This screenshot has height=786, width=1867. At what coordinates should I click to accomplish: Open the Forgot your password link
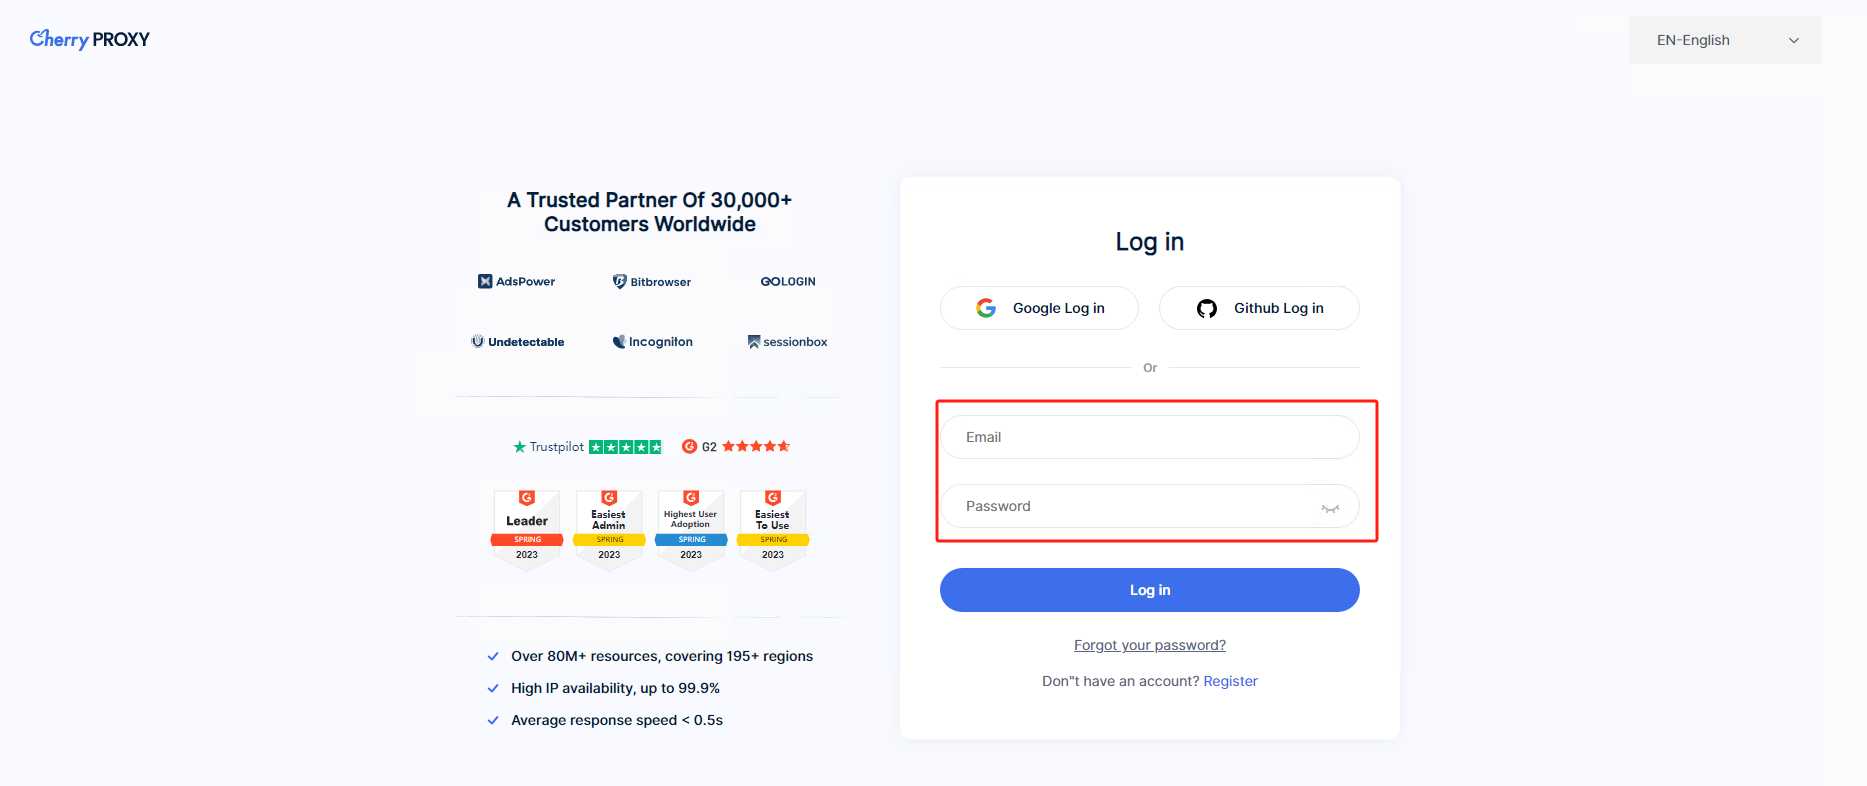(1150, 645)
